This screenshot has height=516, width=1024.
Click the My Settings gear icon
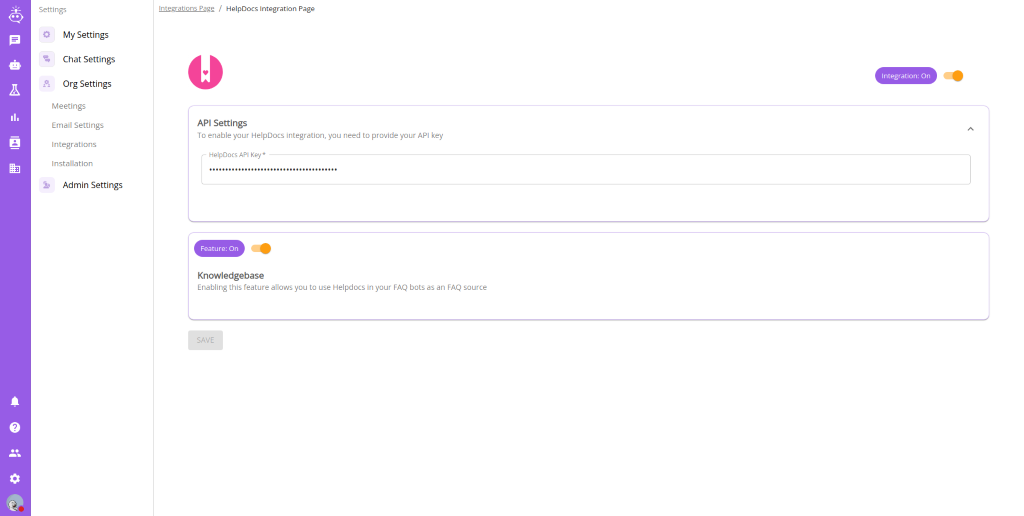[x=47, y=35]
